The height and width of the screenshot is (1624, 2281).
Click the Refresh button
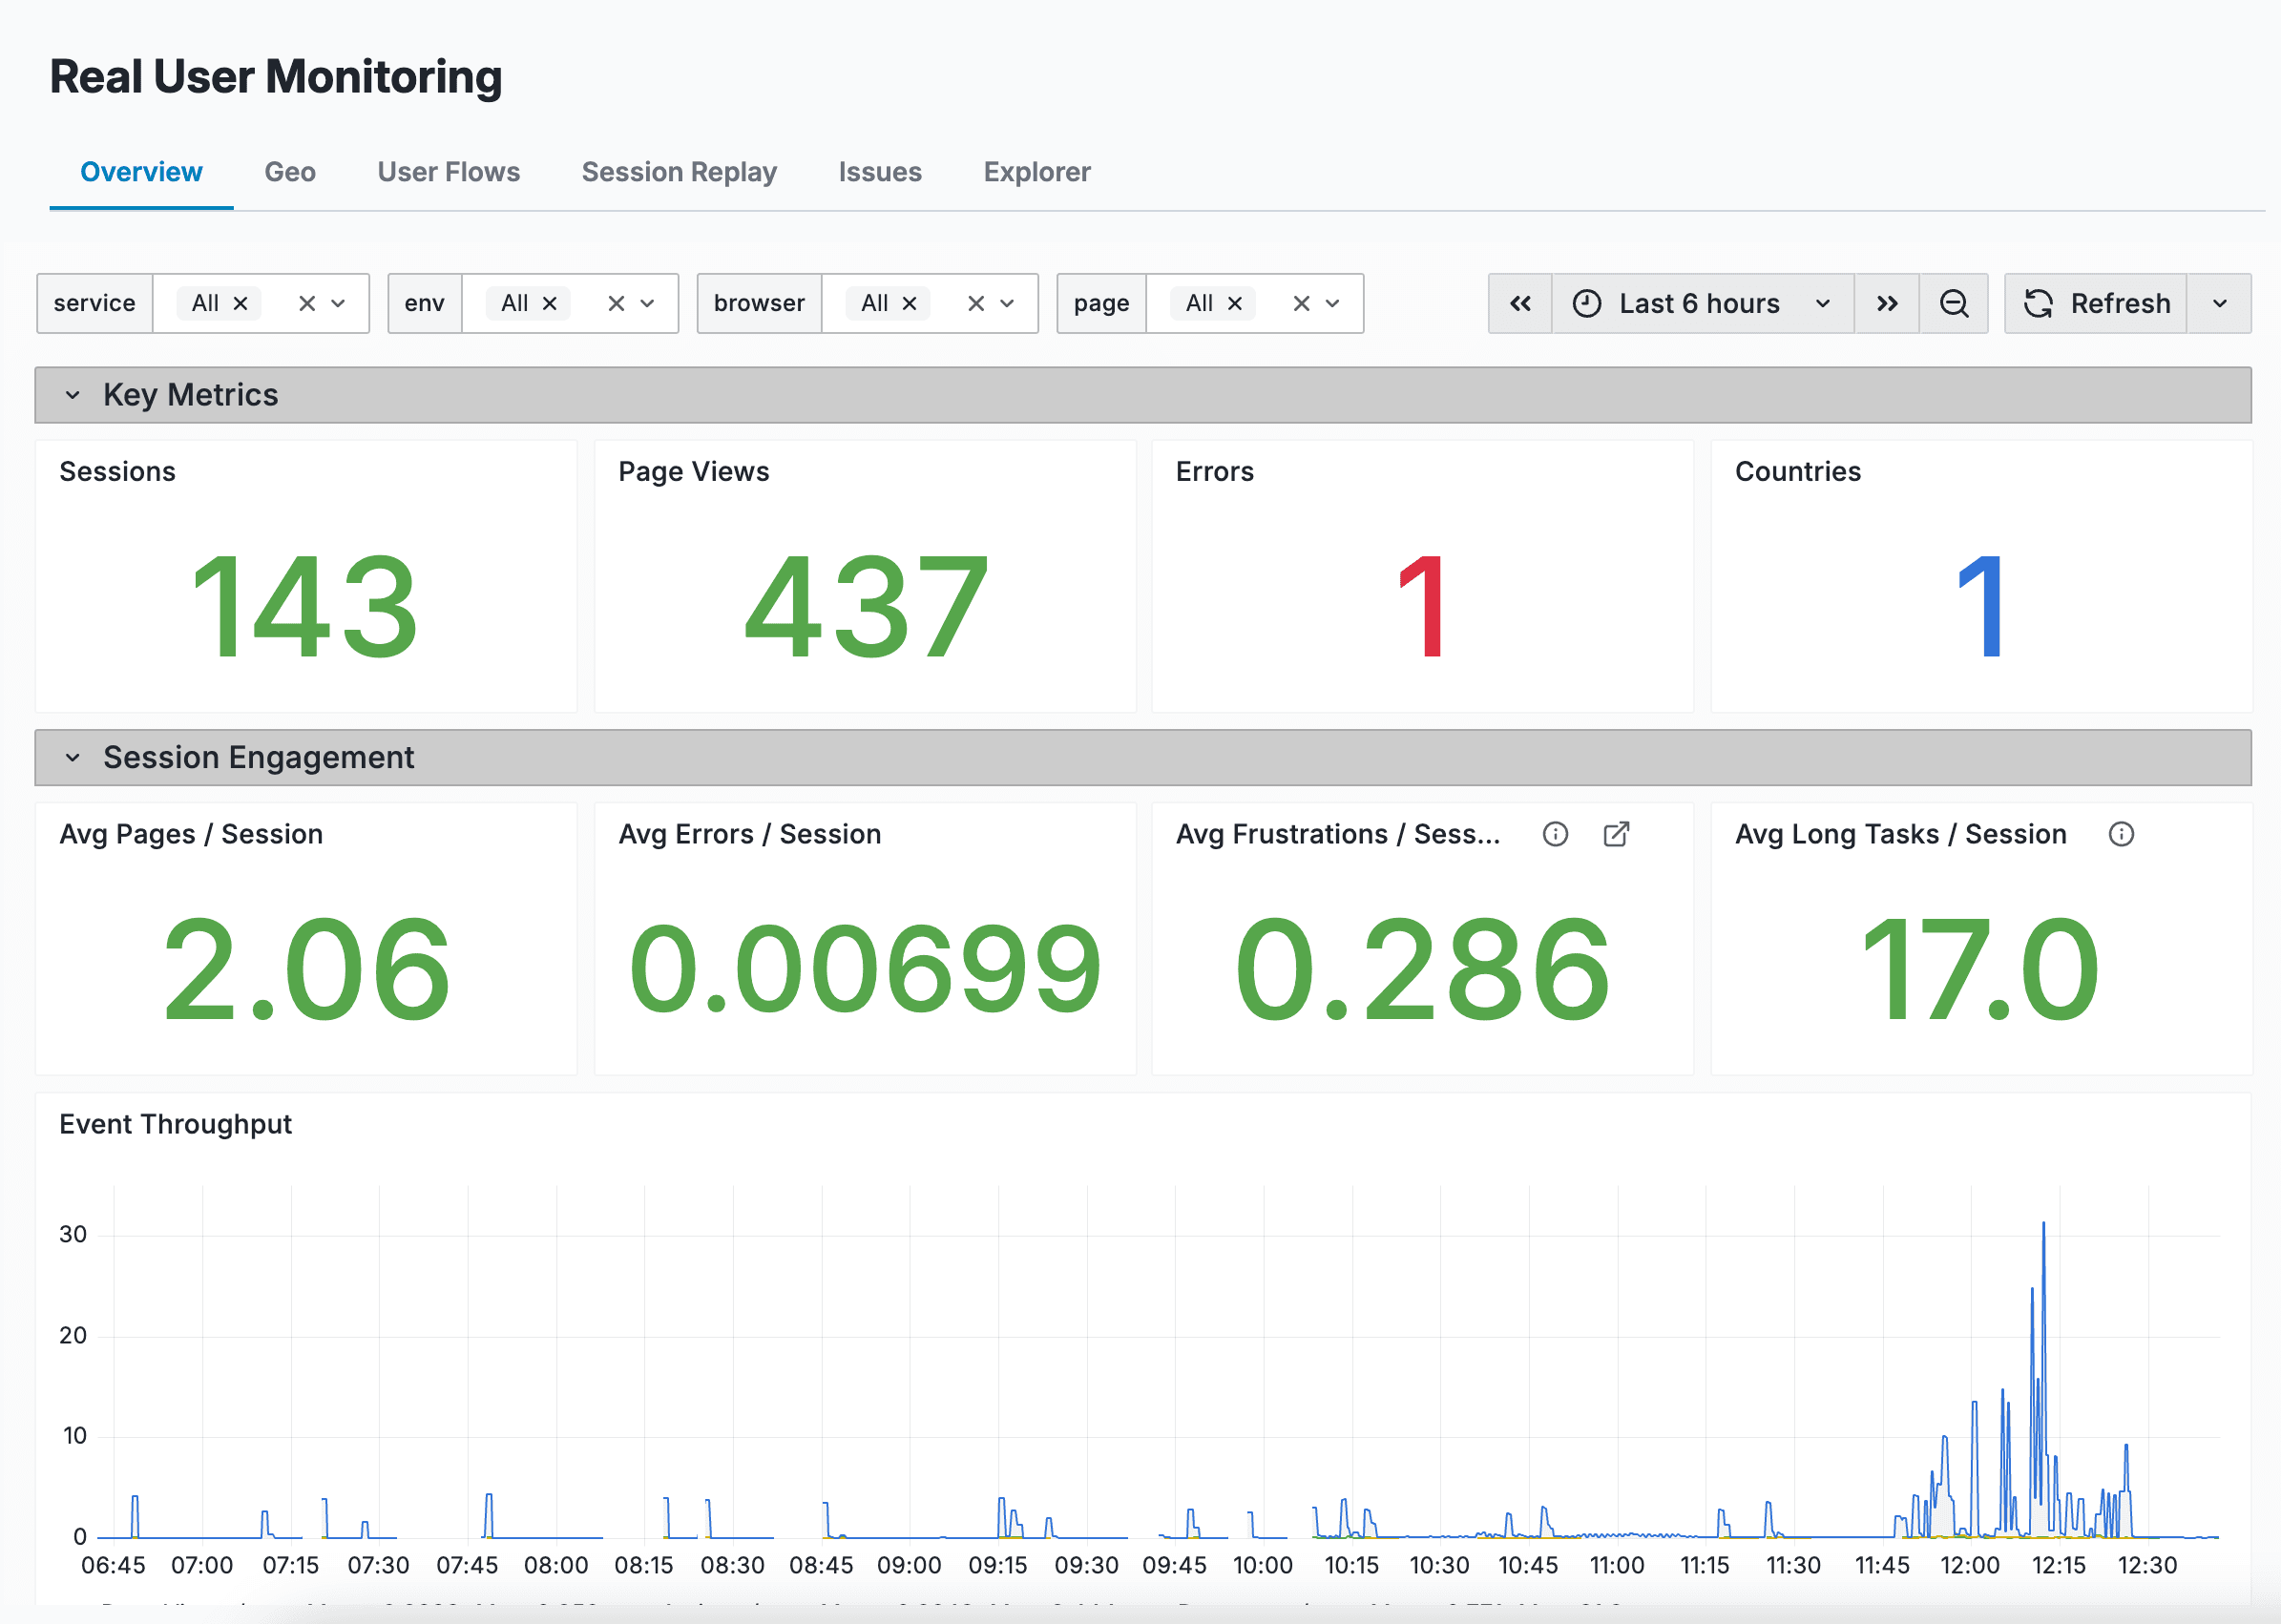pos(2096,303)
